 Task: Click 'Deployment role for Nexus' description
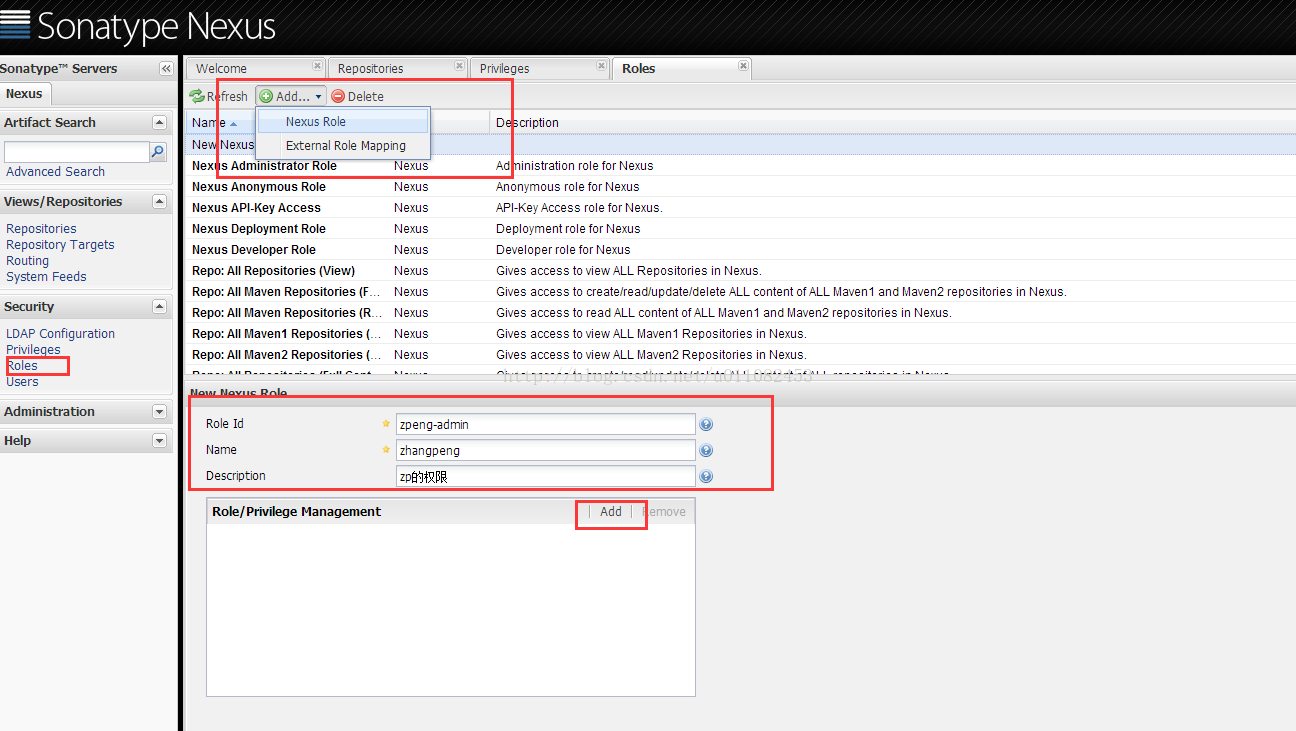568,229
